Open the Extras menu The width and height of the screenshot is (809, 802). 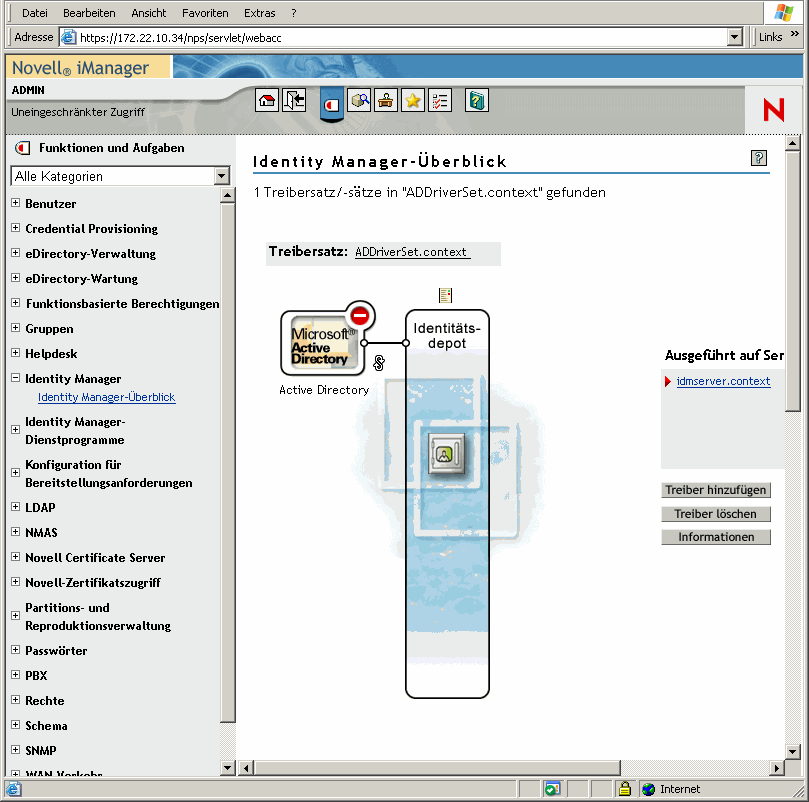pos(259,12)
